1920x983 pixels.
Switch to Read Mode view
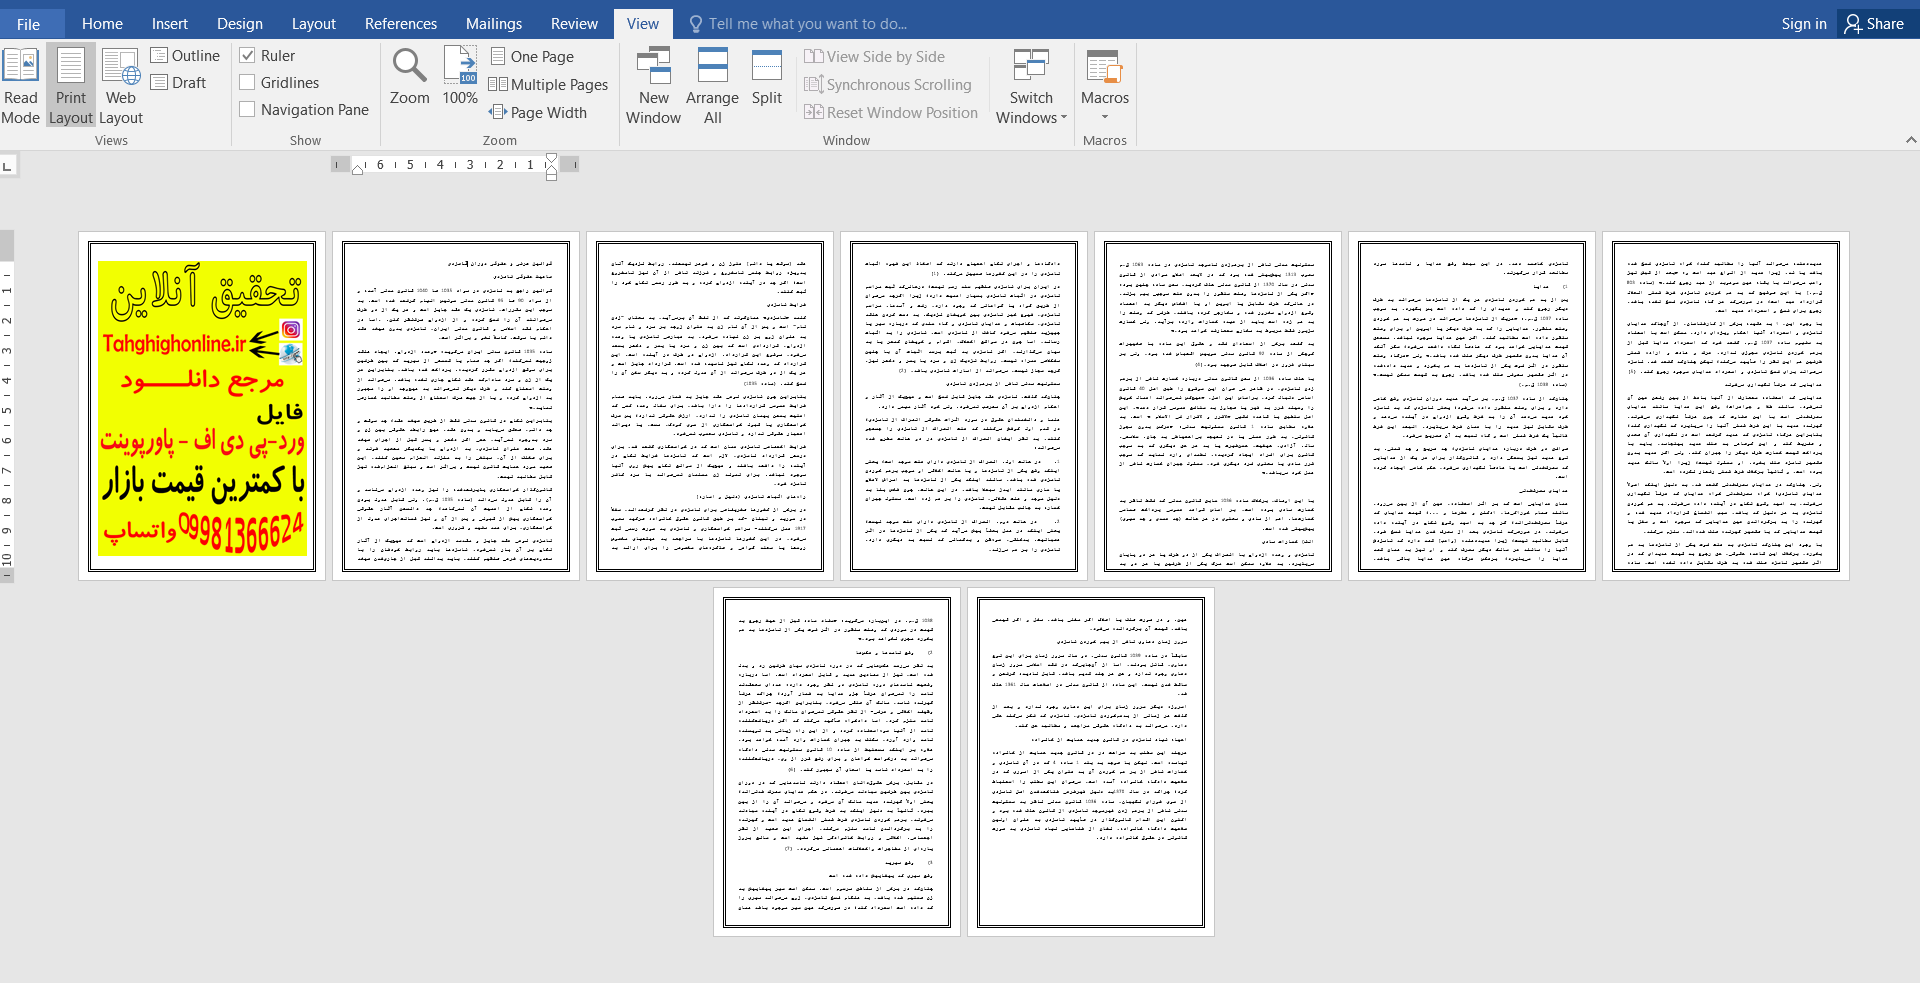pyautogui.click(x=20, y=86)
